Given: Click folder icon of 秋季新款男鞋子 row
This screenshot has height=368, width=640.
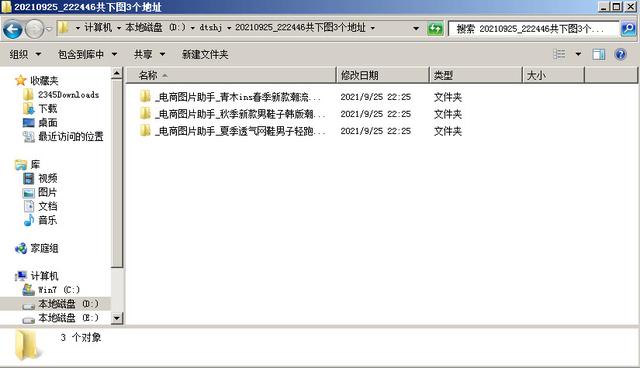Looking at the screenshot, I should pos(145,114).
